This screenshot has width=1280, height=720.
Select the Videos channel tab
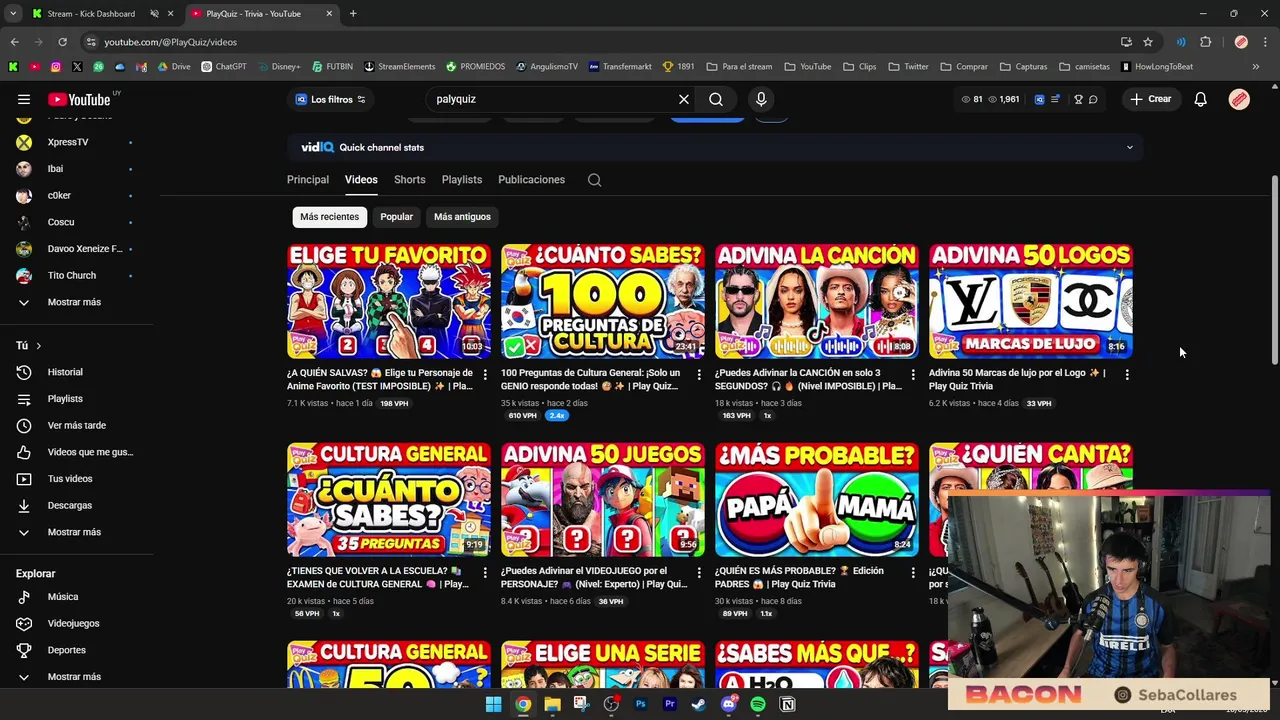tap(361, 180)
